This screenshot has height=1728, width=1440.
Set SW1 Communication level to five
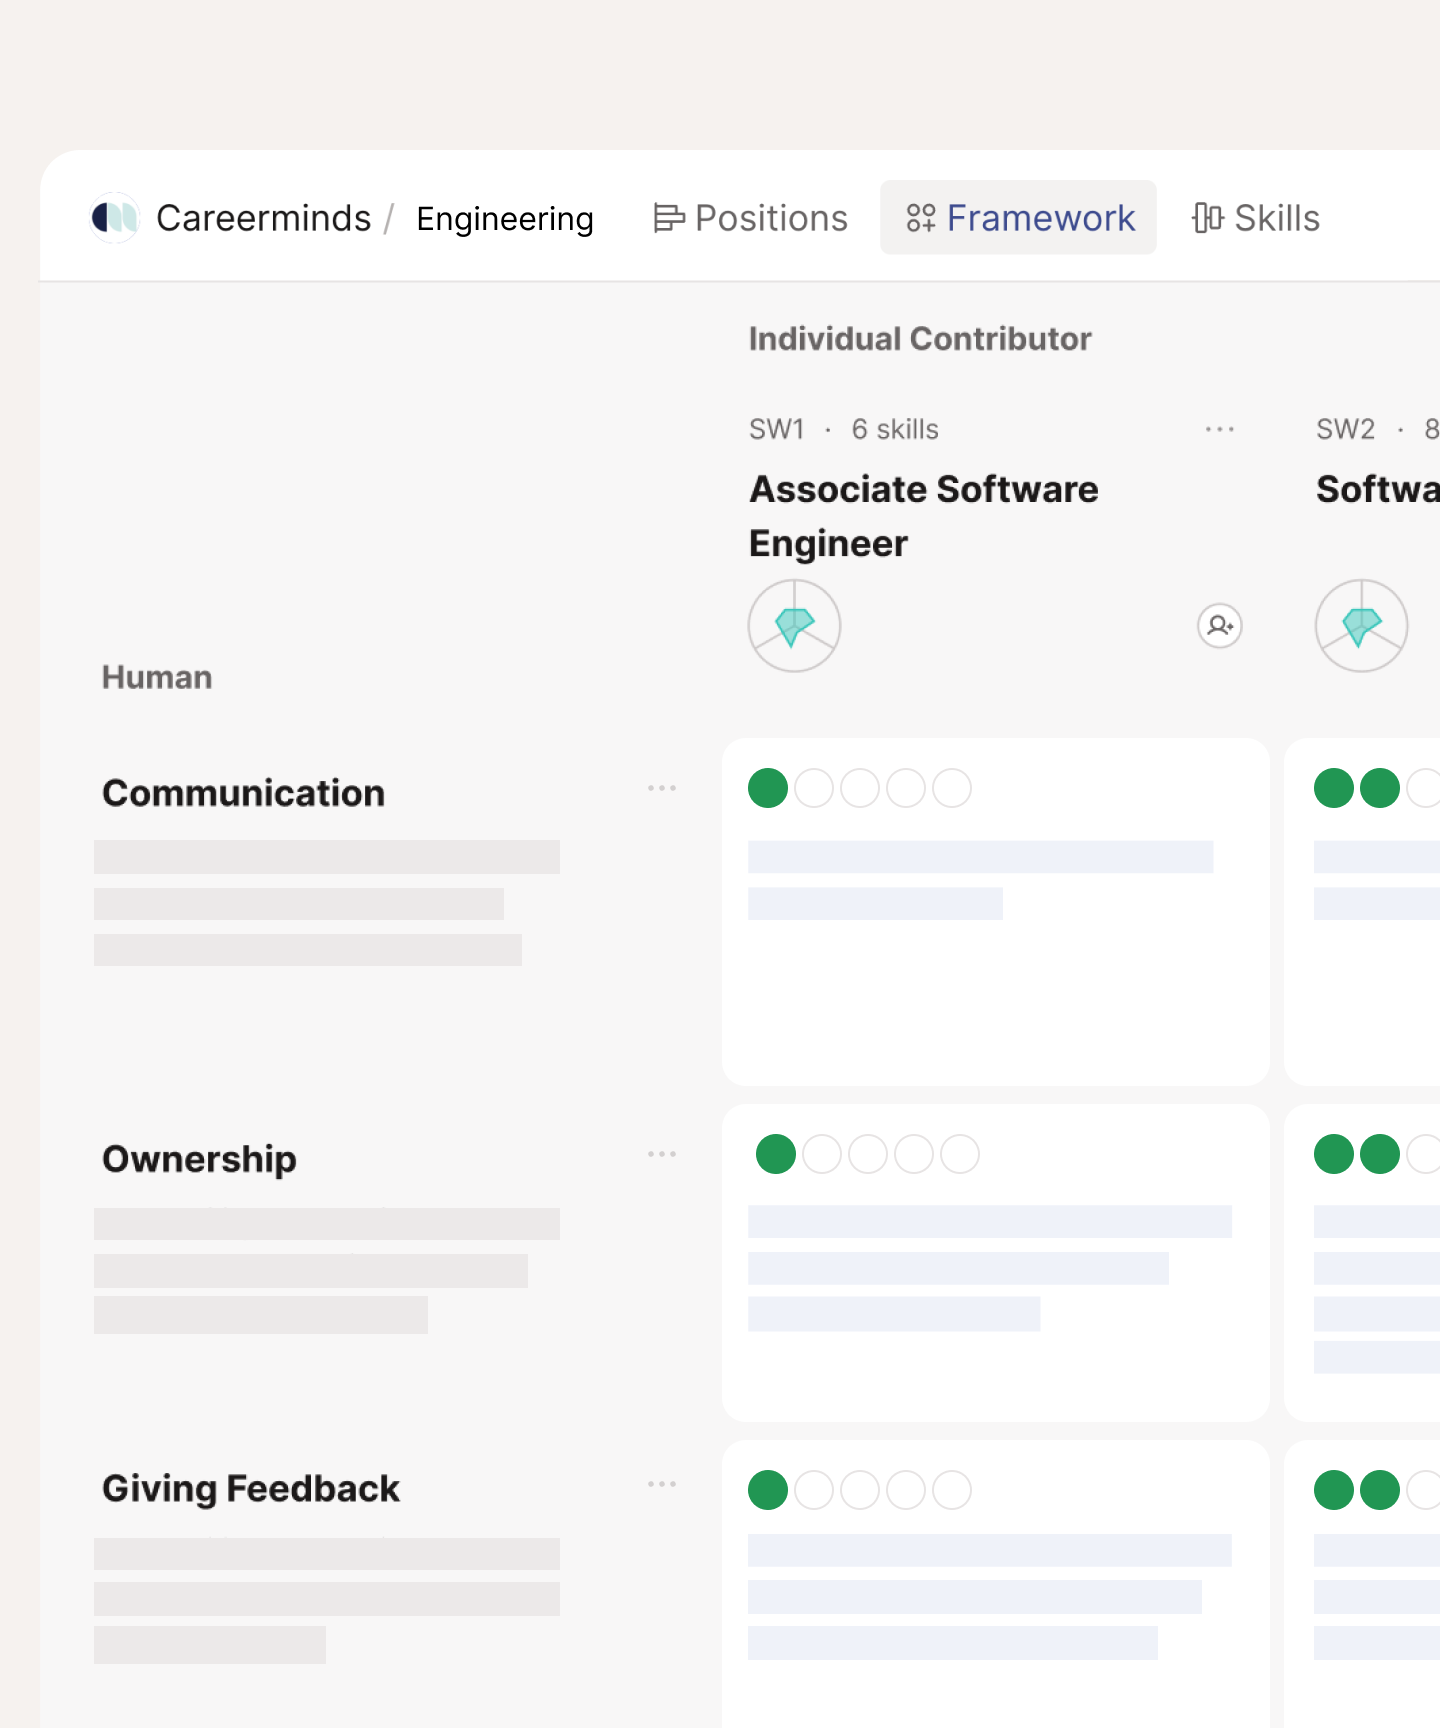click(952, 788)
